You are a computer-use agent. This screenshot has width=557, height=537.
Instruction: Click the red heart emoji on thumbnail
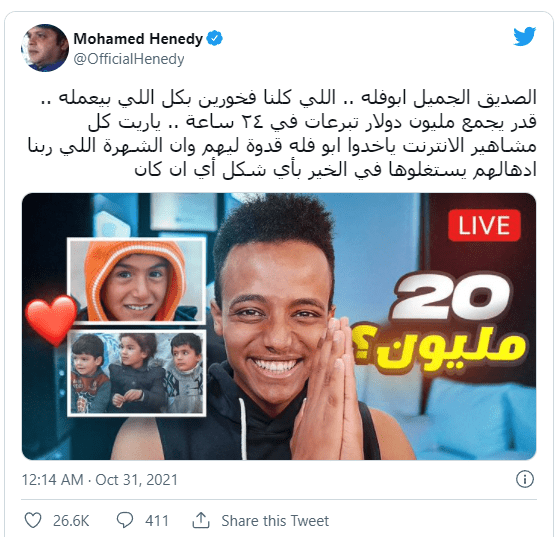[52, 320]
